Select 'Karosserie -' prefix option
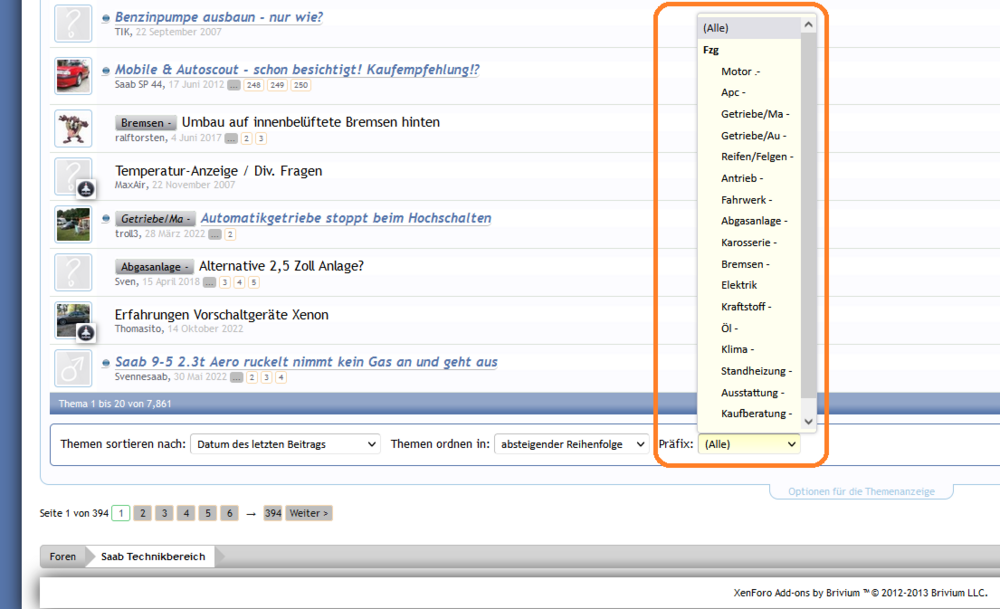The height and width of the screenshot is (609, 1000). [x=749, y=243]
